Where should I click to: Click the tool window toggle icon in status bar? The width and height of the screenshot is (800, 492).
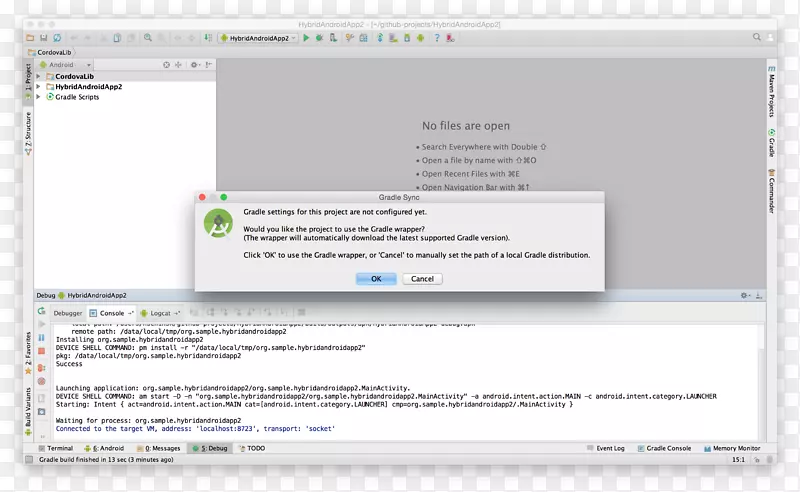pyautogui.click(x=29, y=459)
